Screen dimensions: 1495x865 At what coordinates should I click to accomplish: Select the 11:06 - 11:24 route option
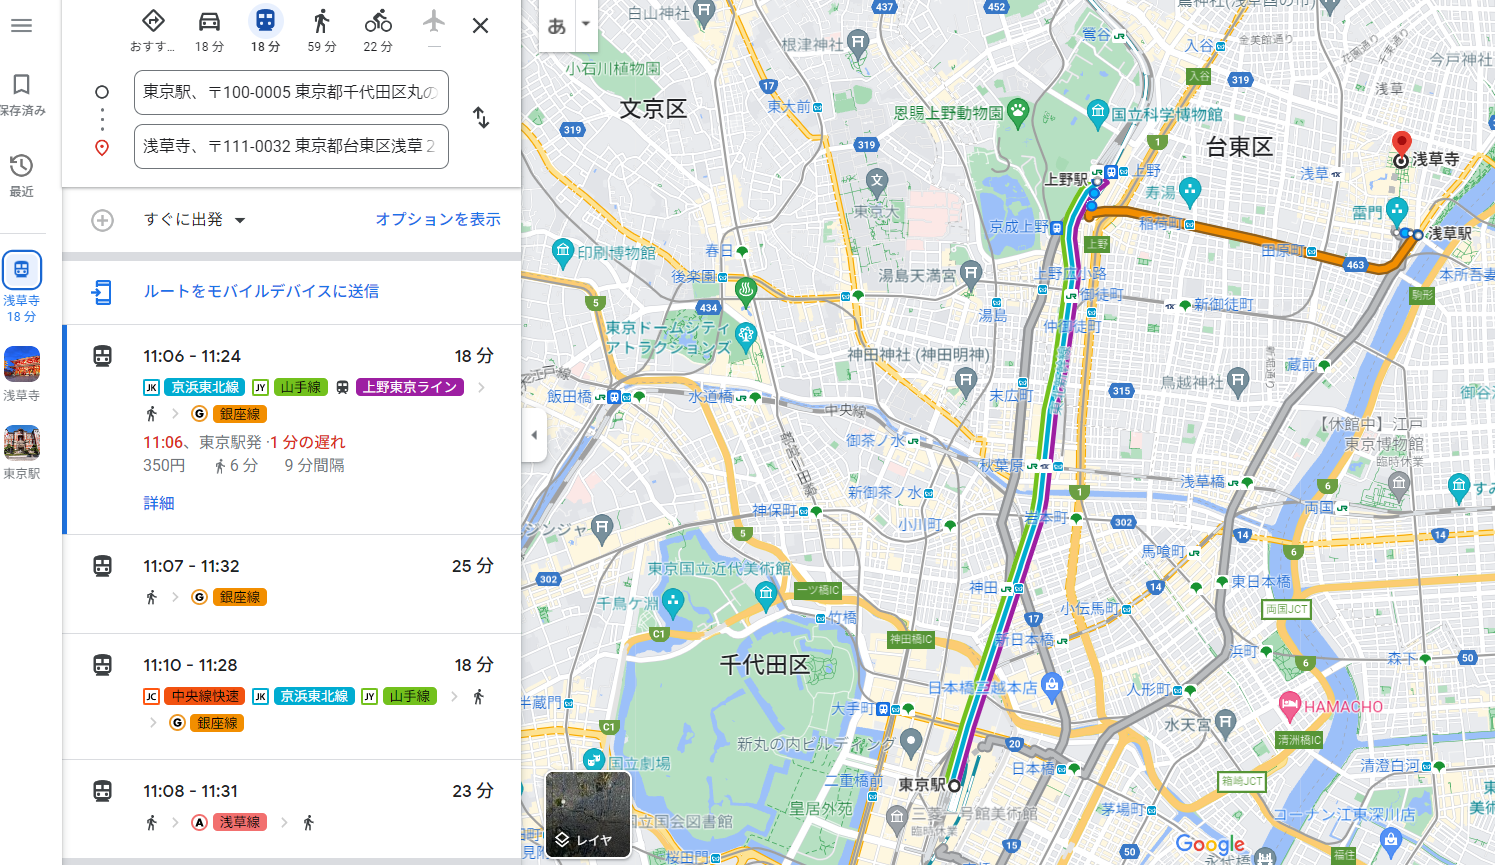pyautogui.click(x=292, y=430)
